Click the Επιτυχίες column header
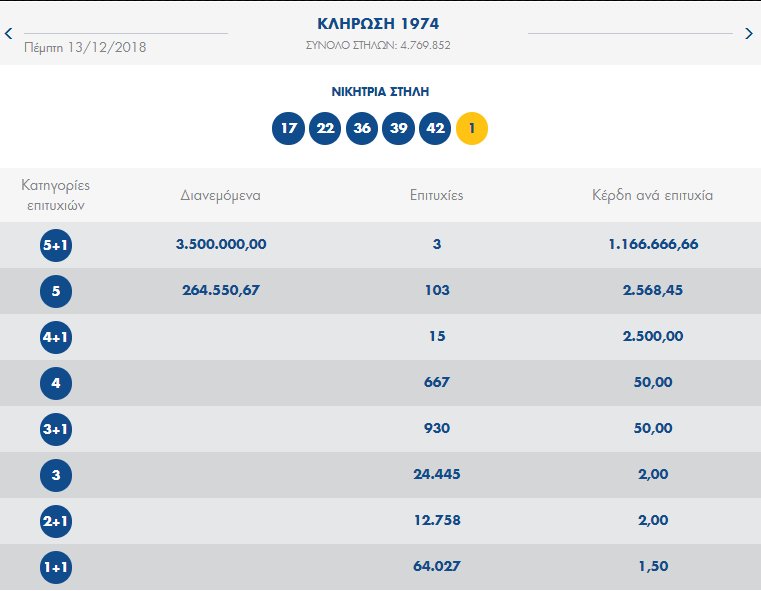The image size is (761, 591). click(436, 195)
